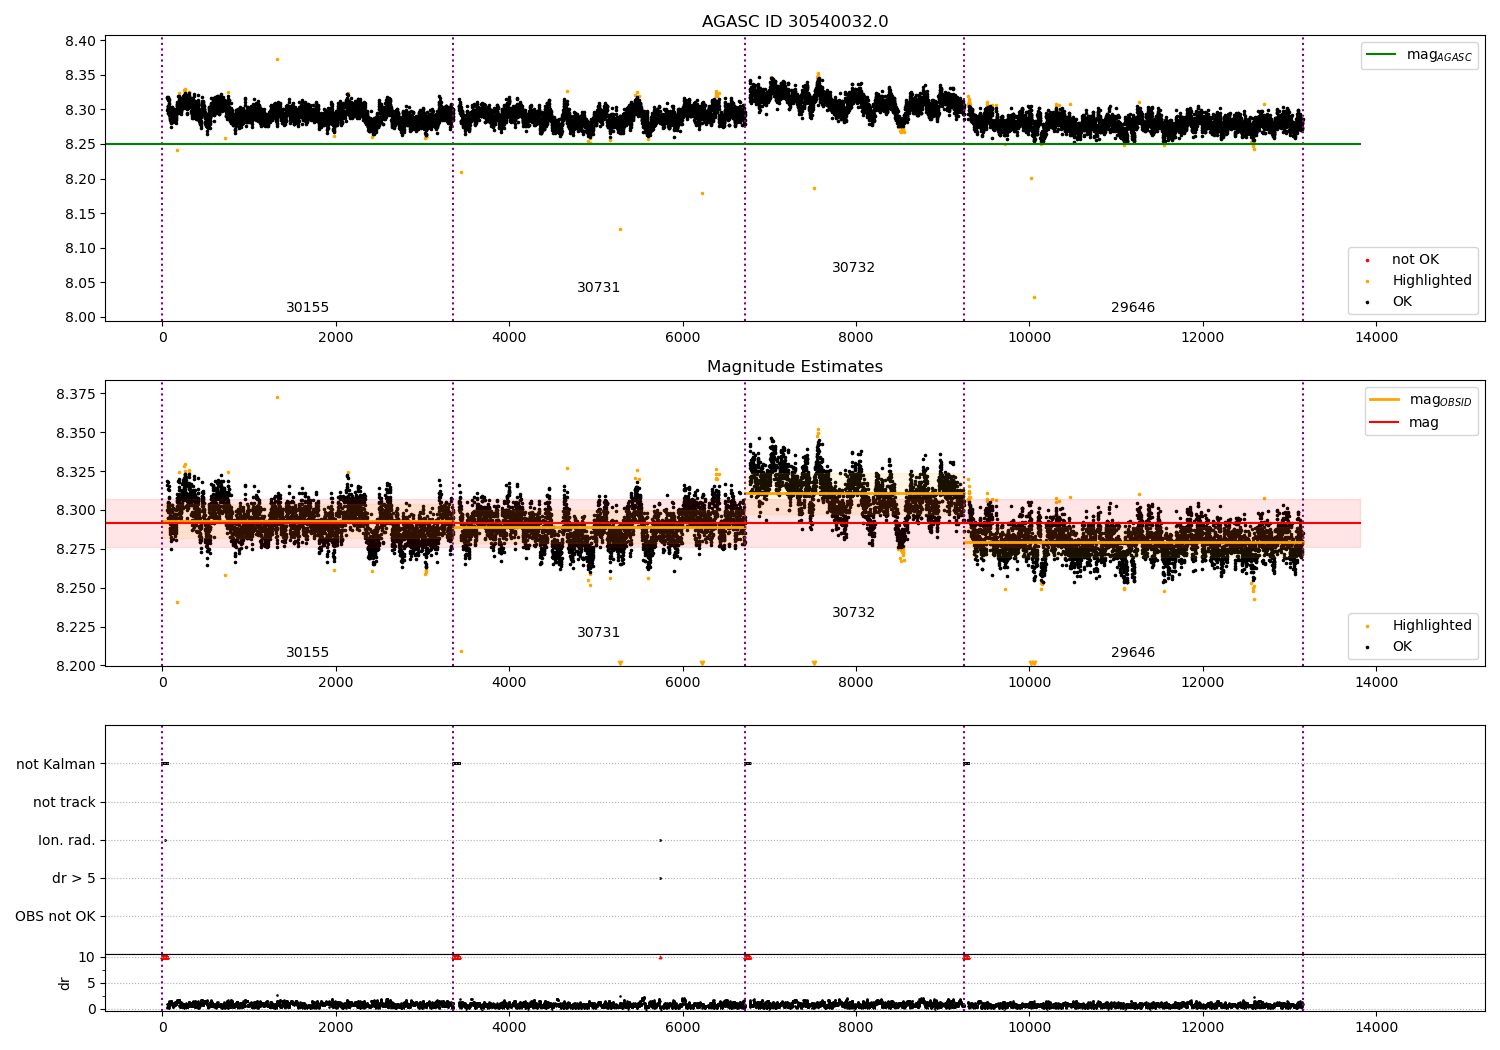The width and height of the screenshot is (1500, 1050).
Task: Click the lowest orange outlier in the top plot
Action: [1034, 297]
